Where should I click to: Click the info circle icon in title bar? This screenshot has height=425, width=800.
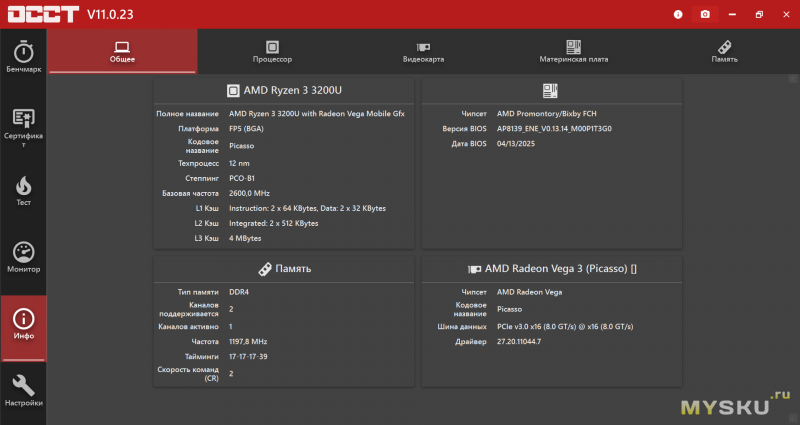pyautogui.click(x=678, y=14)
